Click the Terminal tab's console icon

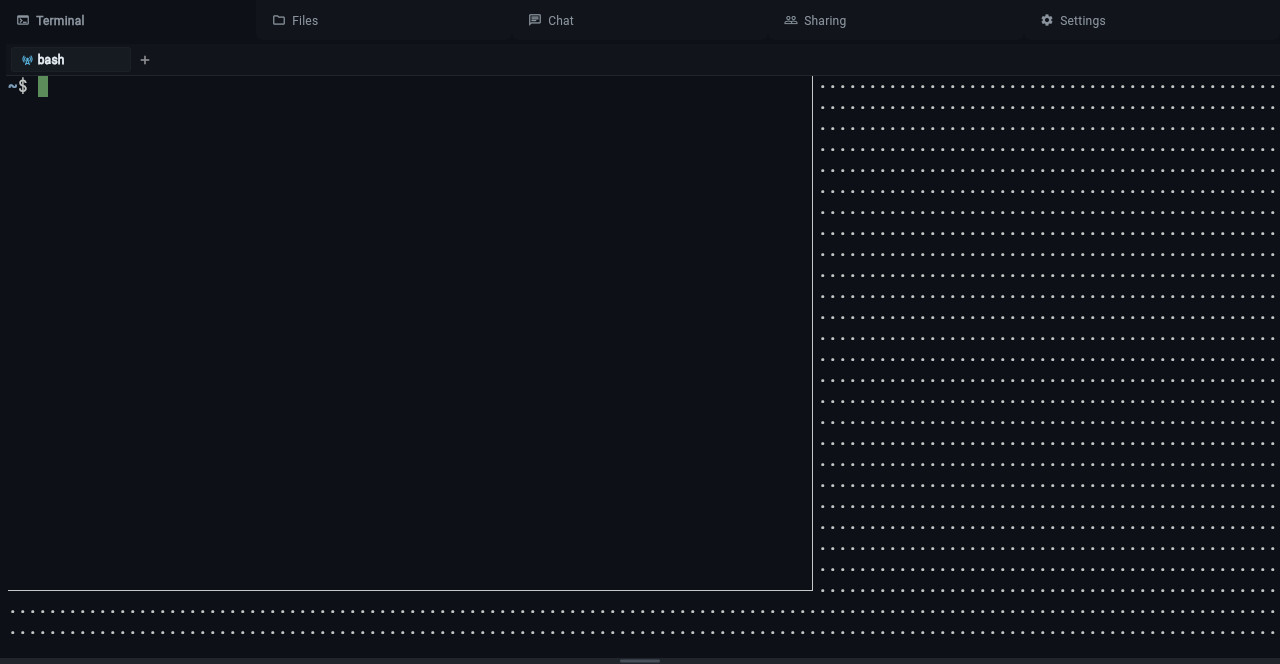pyautogui.click(x=23, y=20)
